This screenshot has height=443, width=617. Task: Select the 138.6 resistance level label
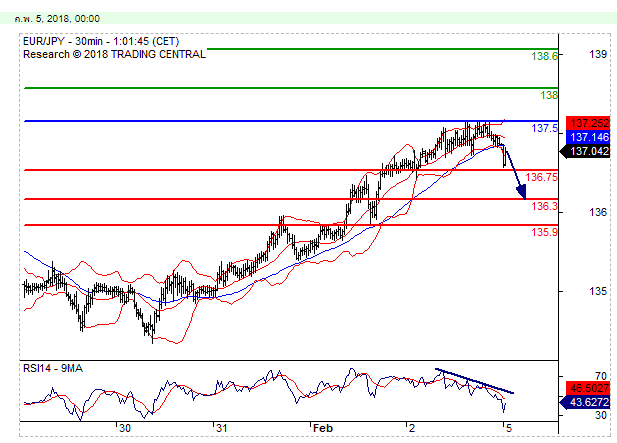pyautogui.click(x=545, y=56)
